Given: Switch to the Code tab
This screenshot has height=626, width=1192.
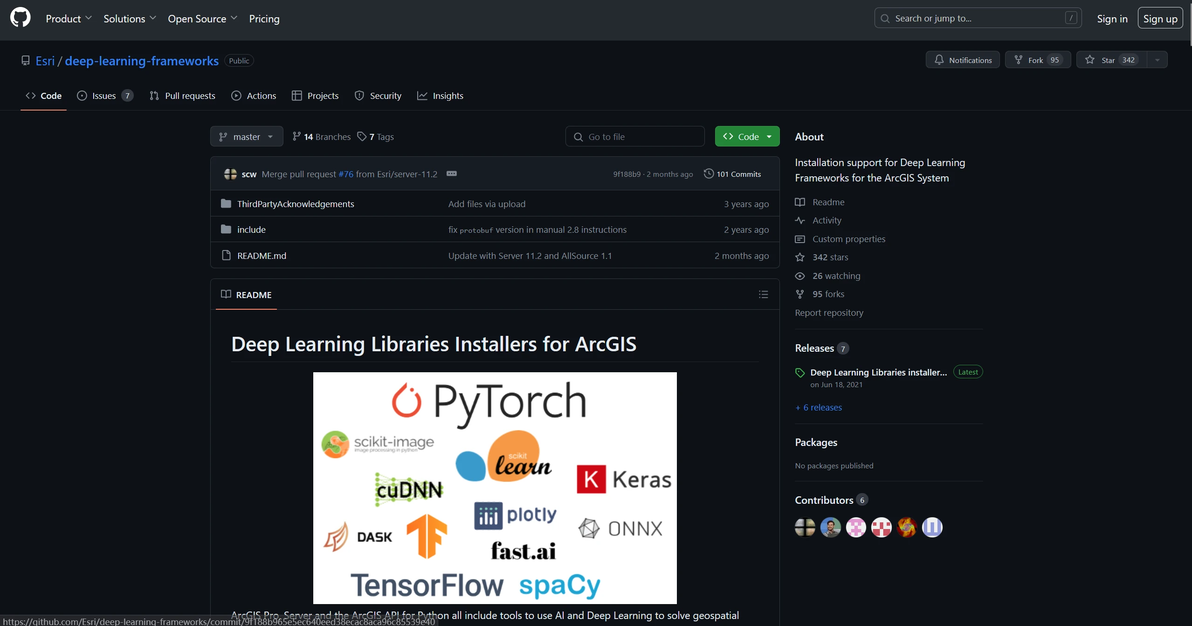Looking at the screenshot, I should (x=43, y=96).
